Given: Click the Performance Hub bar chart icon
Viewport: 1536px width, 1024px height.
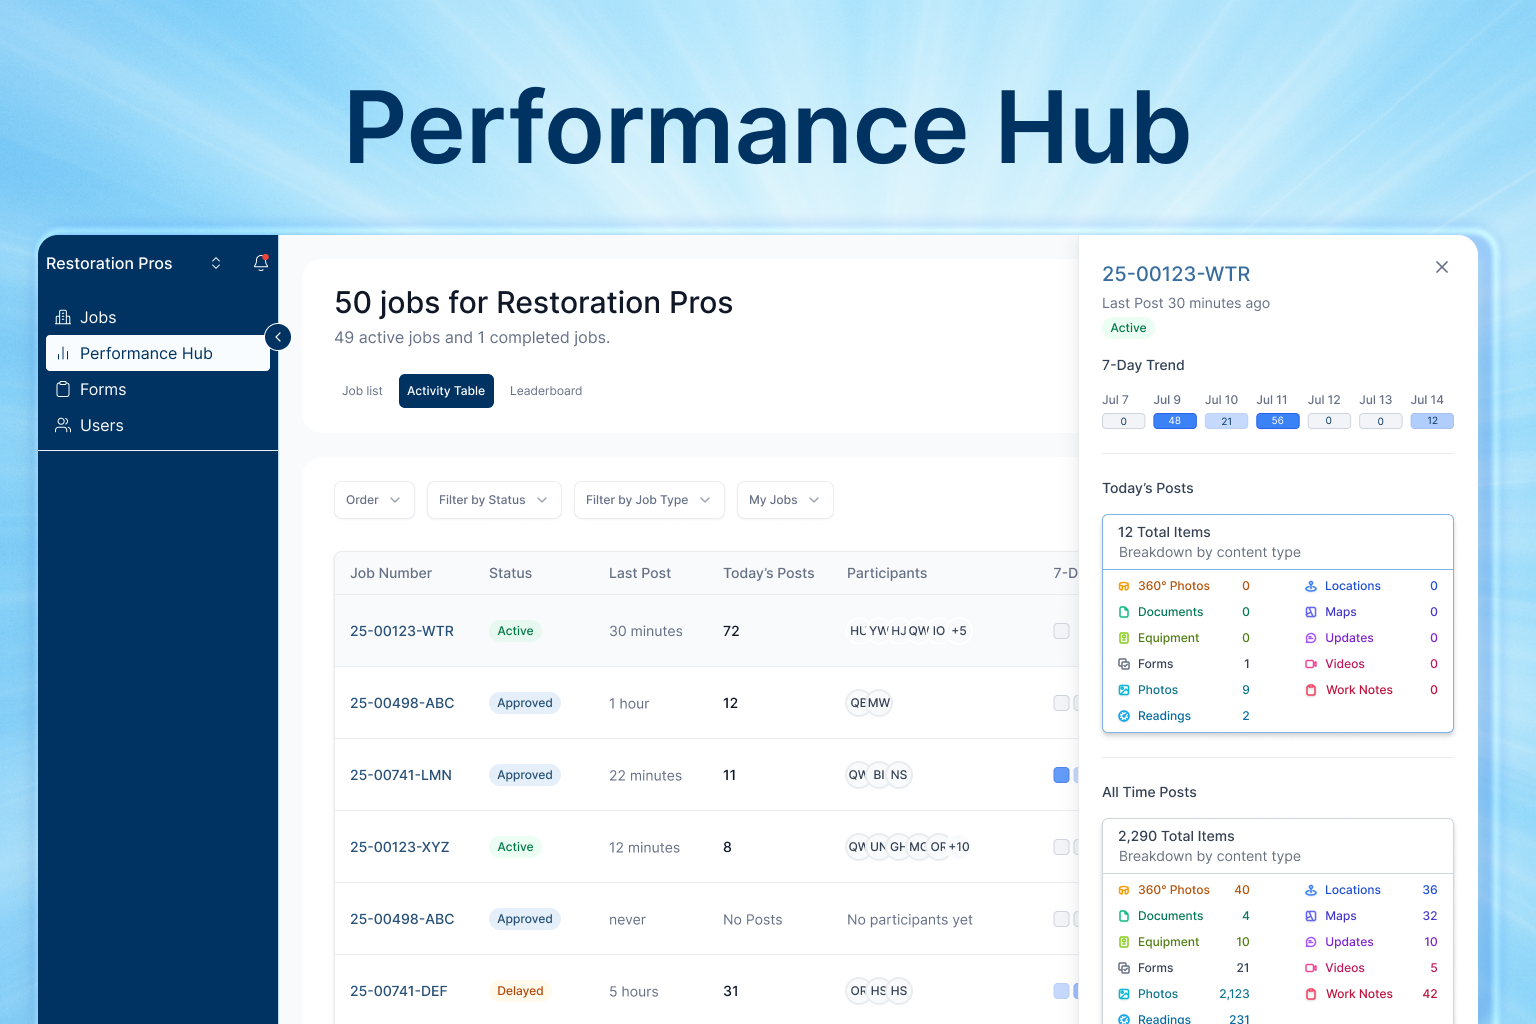Looking at the screenshot, I should (x=63, y=353).
